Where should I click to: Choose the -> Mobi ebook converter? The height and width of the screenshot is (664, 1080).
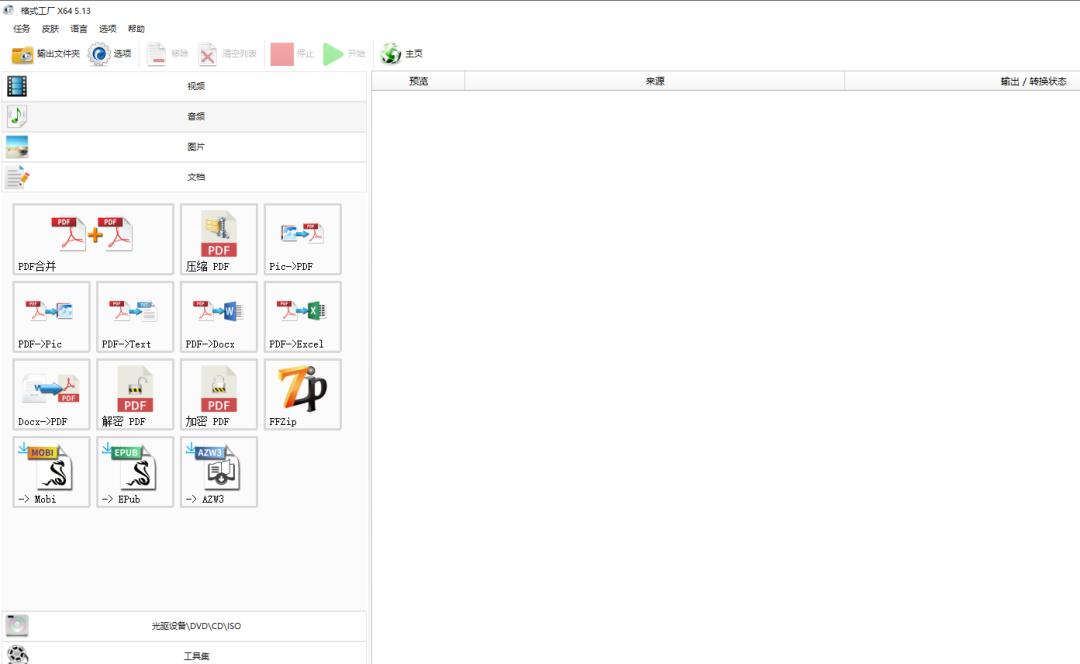coord(52,473)
